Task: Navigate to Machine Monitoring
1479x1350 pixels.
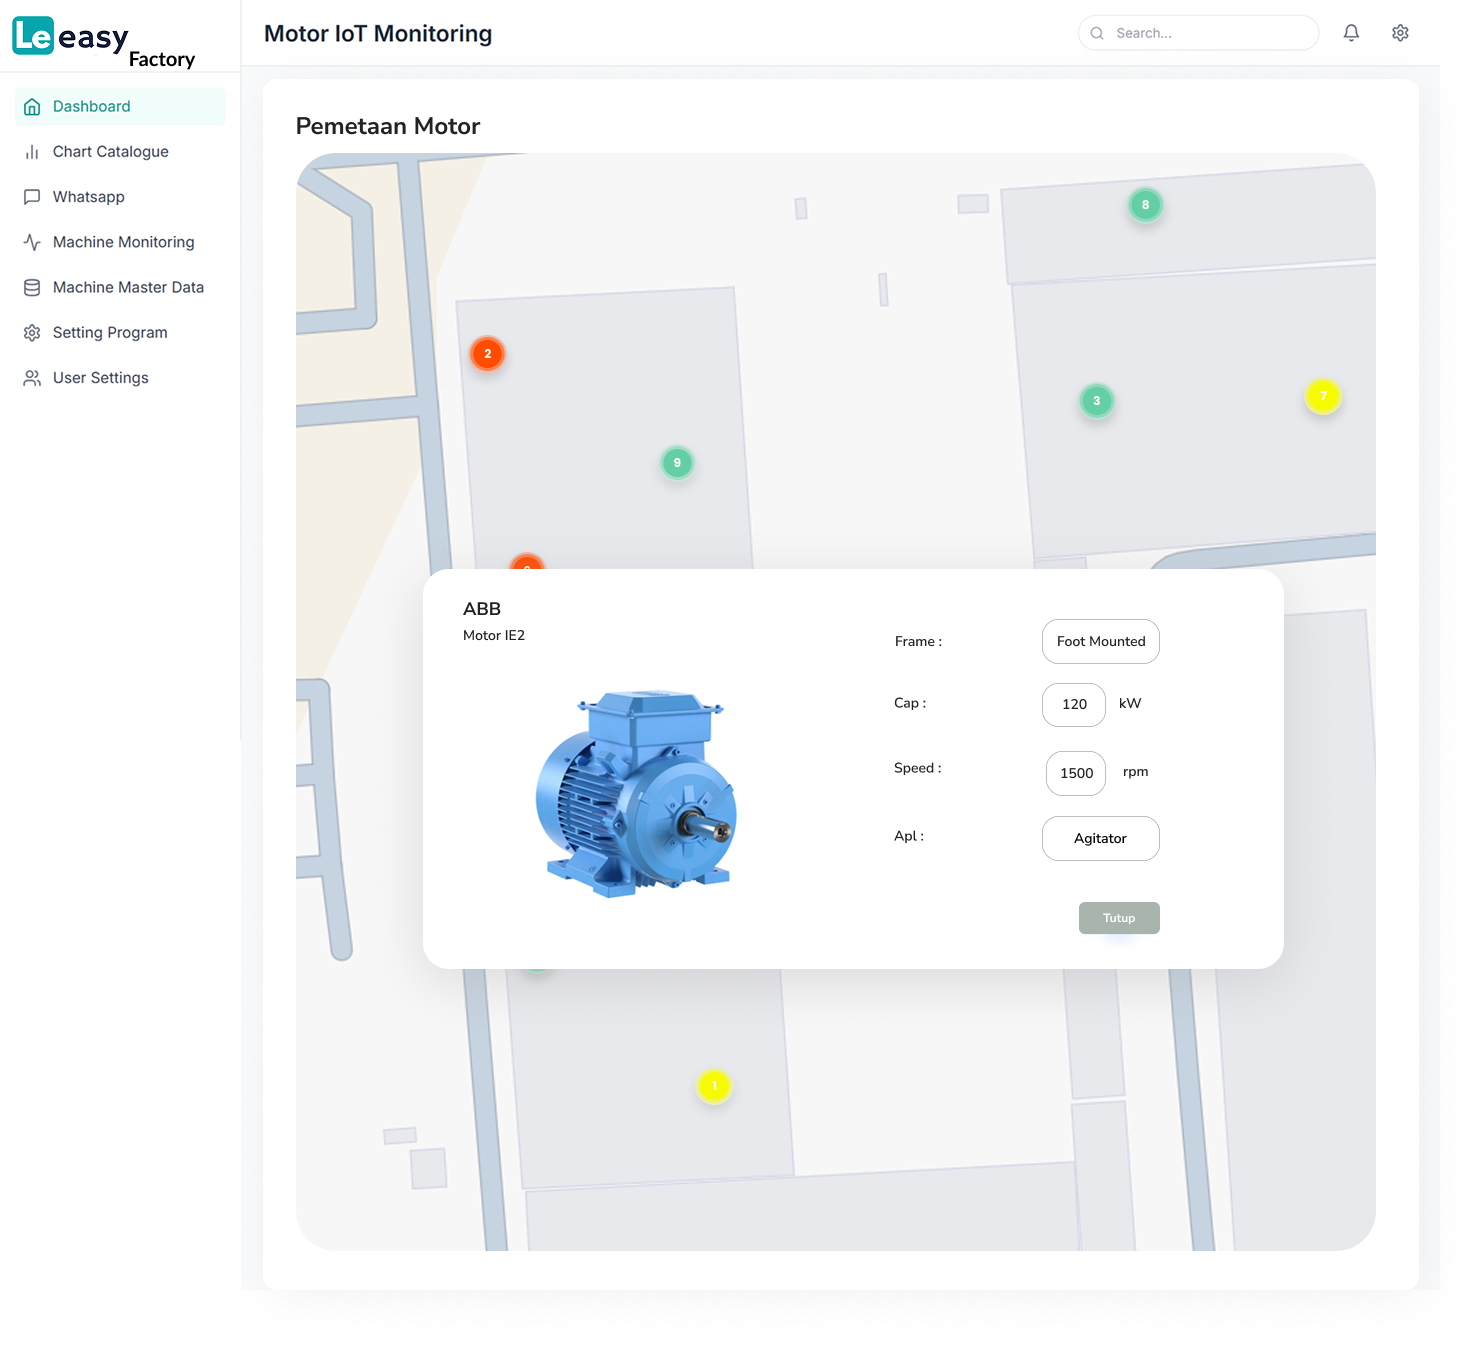Action: tap(123, 242)
